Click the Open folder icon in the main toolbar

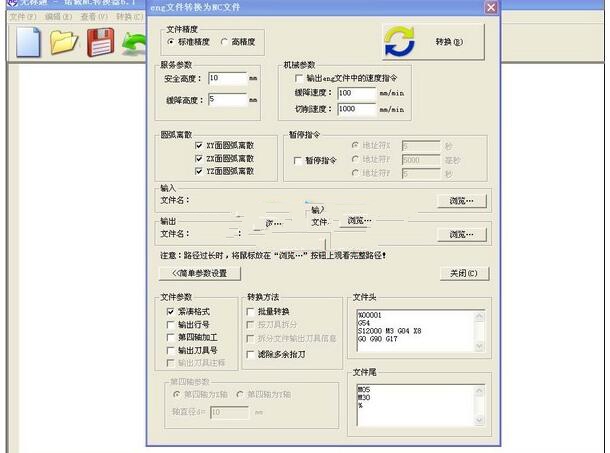coord(64,42)
